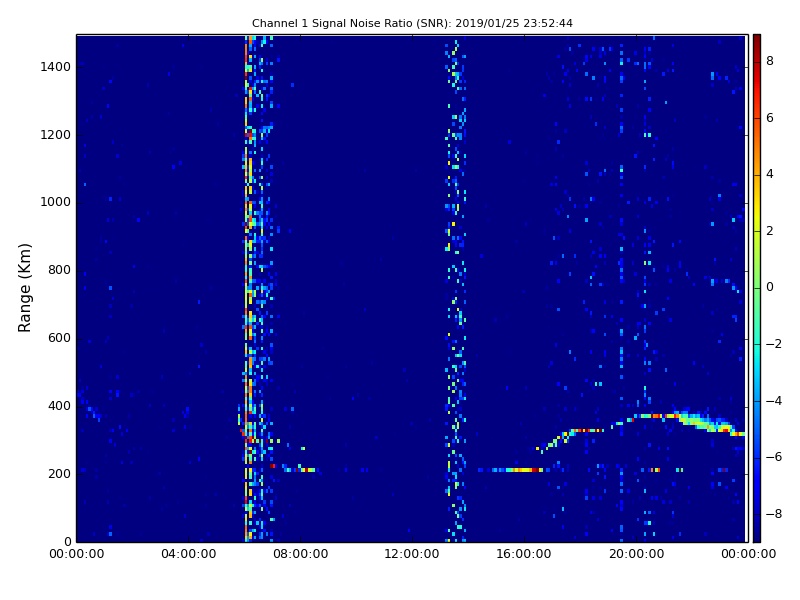Click the vertical interference stripe near 06:00

pyautogui.click(x=248, y=288)
